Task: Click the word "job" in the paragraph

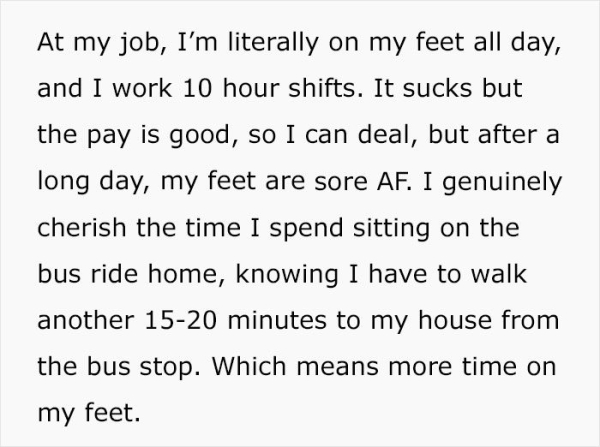Action: coord(130,45)
